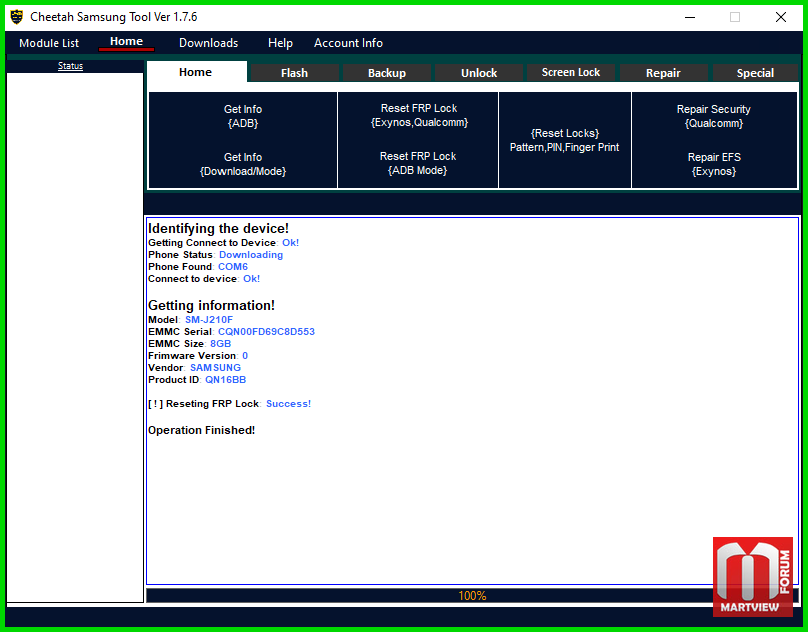Screen dimensions: 808x632
Task: Click the 100% progress bar
Action: click(x=472, y=595)
